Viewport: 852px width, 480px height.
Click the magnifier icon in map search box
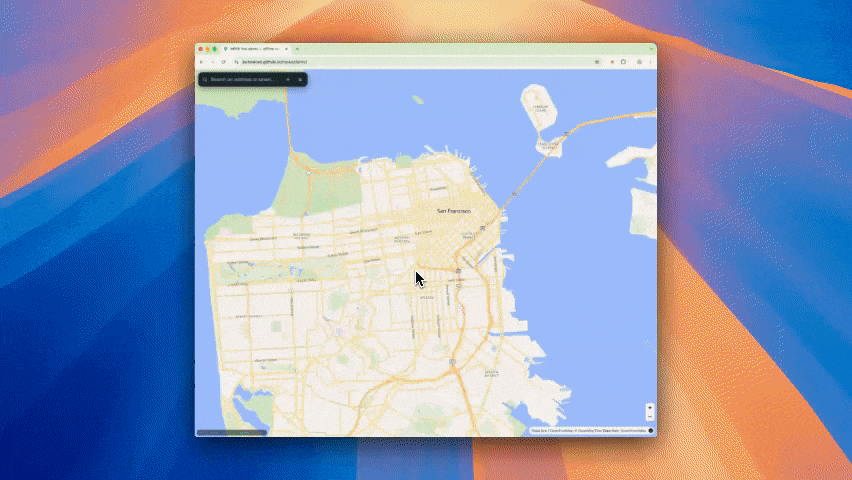205,79
